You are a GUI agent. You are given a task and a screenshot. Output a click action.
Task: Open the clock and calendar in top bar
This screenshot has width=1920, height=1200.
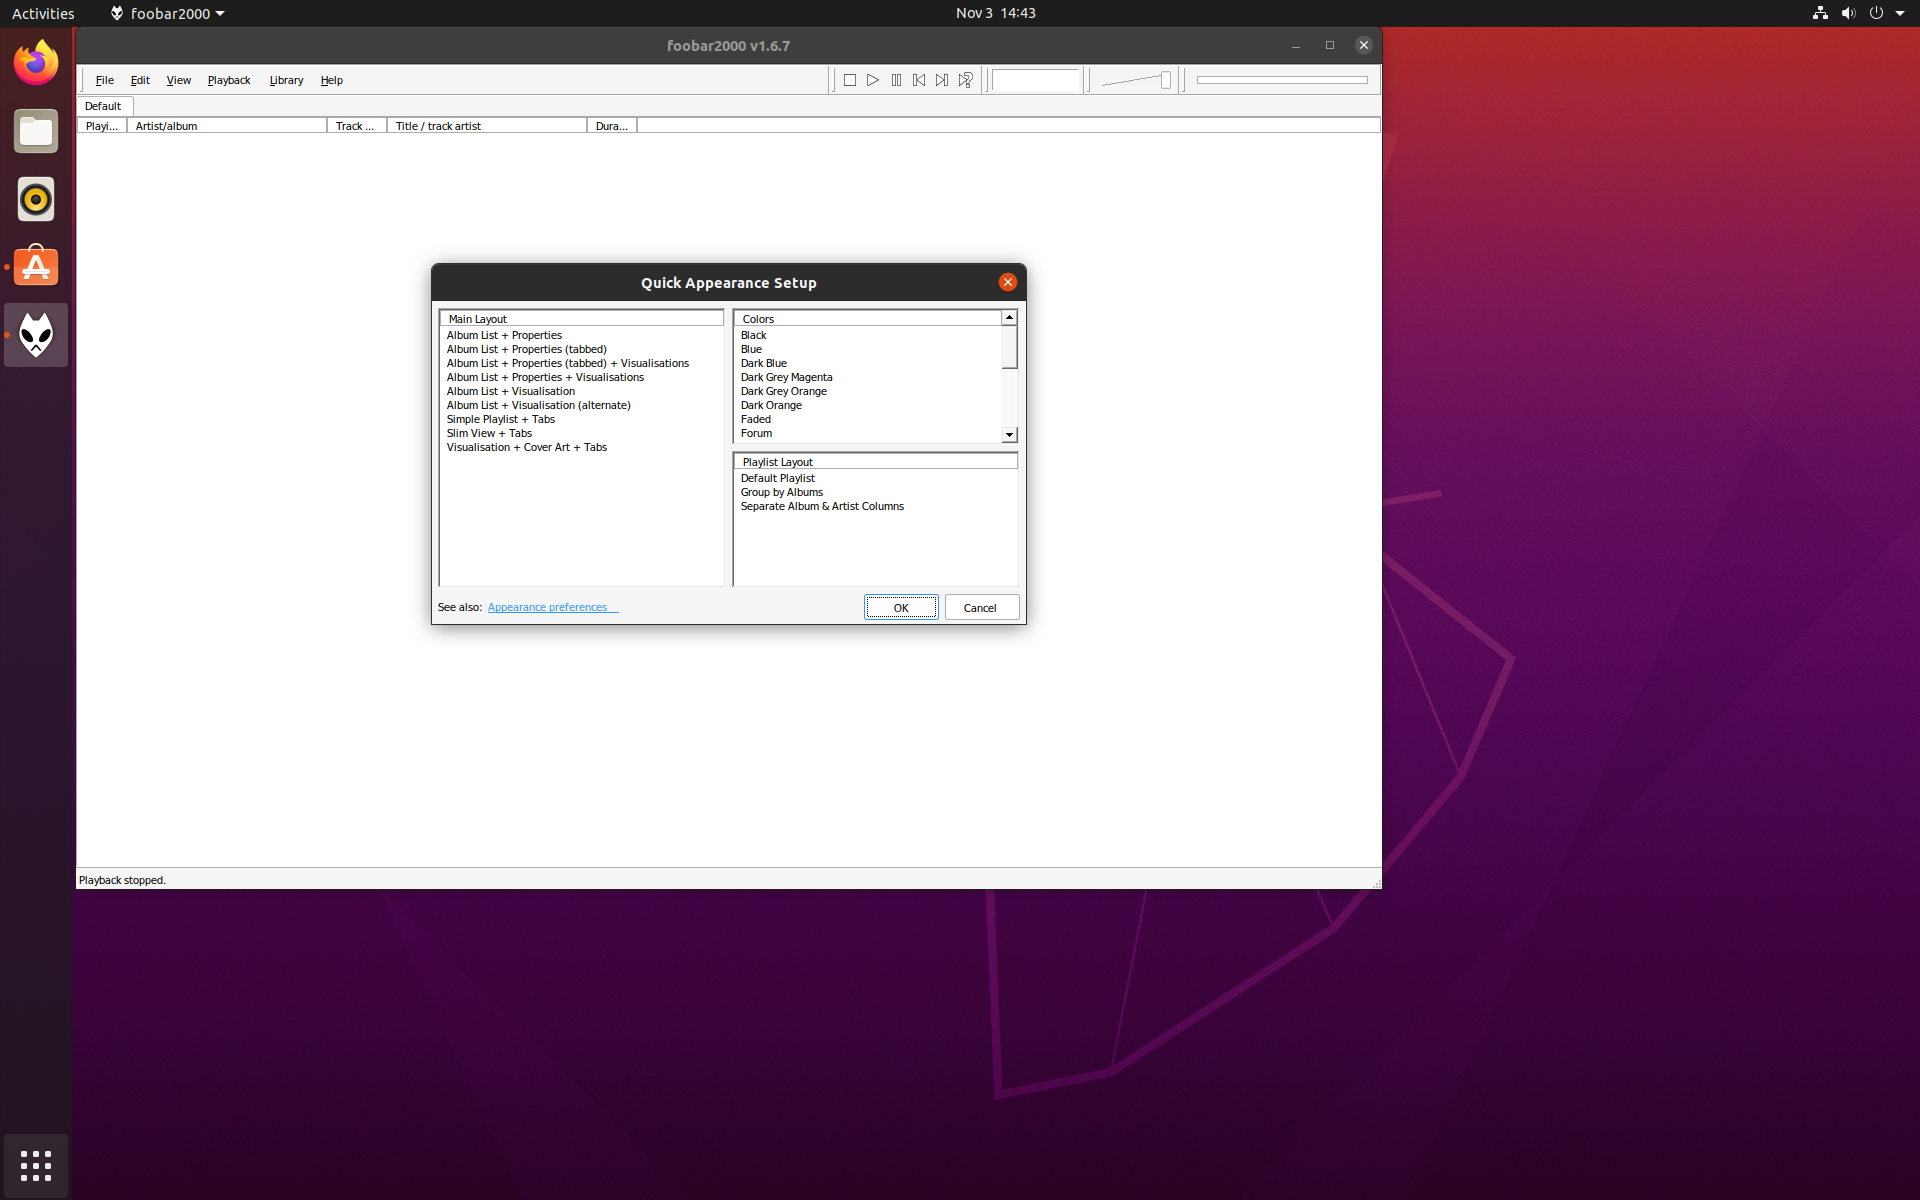(995, 13)
